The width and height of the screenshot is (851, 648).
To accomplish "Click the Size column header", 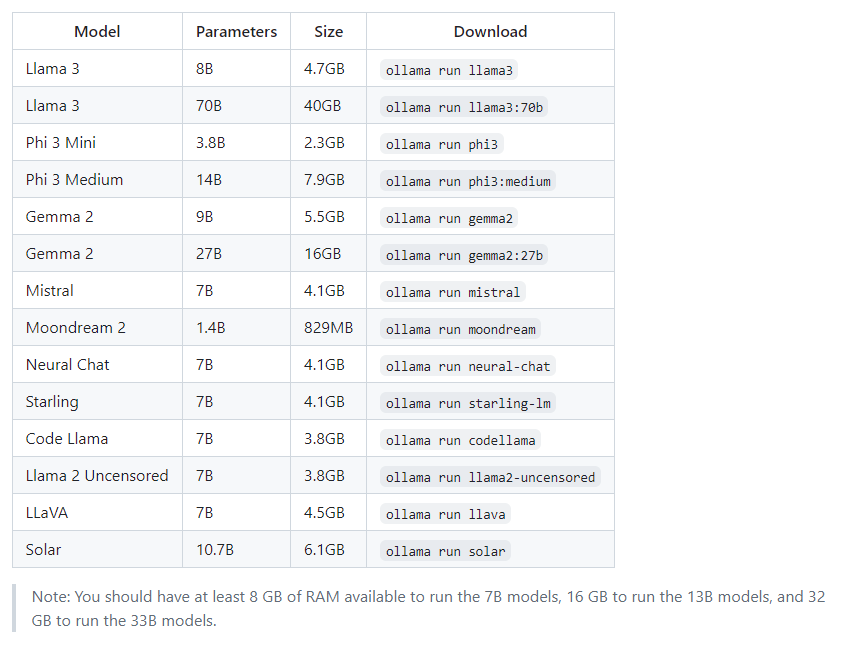I will [328, 31].
